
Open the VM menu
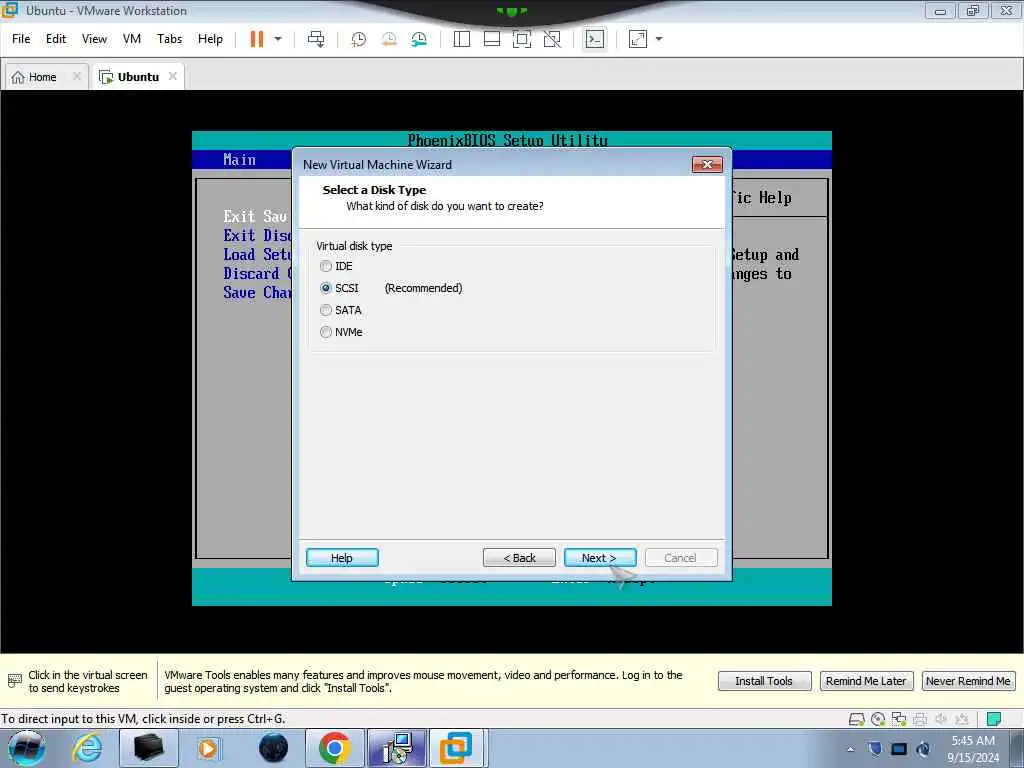[x=132, y=39]
